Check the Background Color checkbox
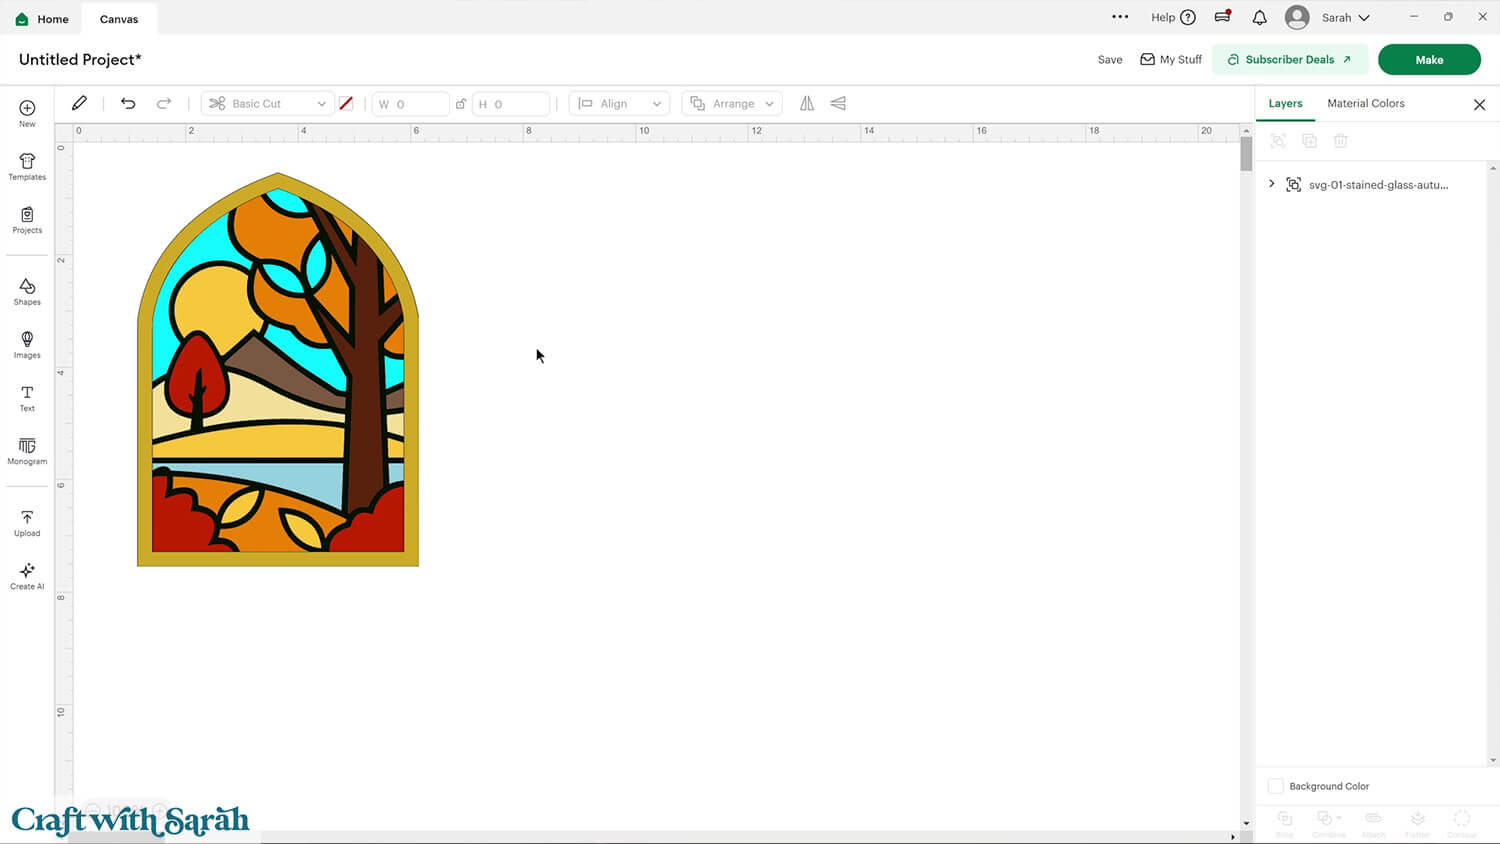The height and width of the screenshot is (844, 1500). coord(1275,786)
